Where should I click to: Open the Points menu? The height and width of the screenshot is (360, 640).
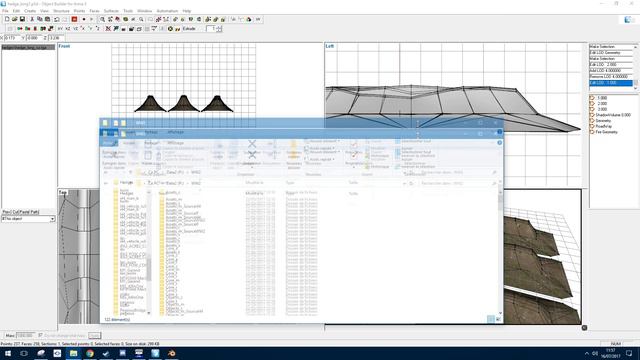pos(79,11)
